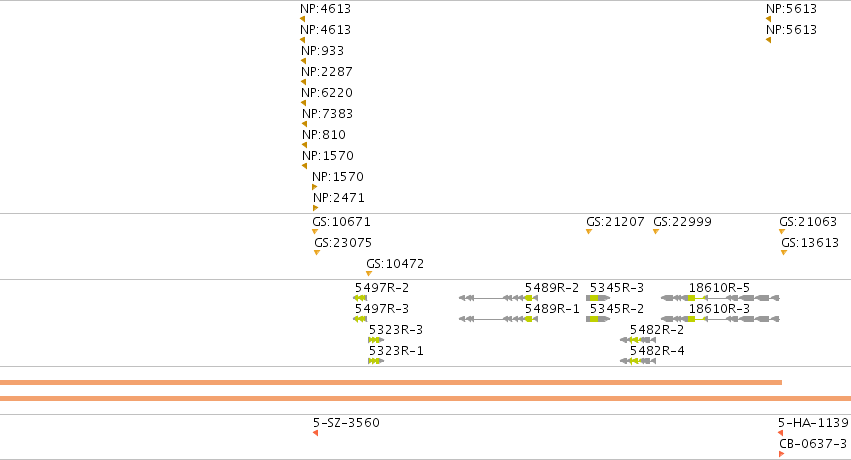This screenshot has height=460, width=851.
Task: Open the GS:21063 label
Action: click(x=808, y=222)
